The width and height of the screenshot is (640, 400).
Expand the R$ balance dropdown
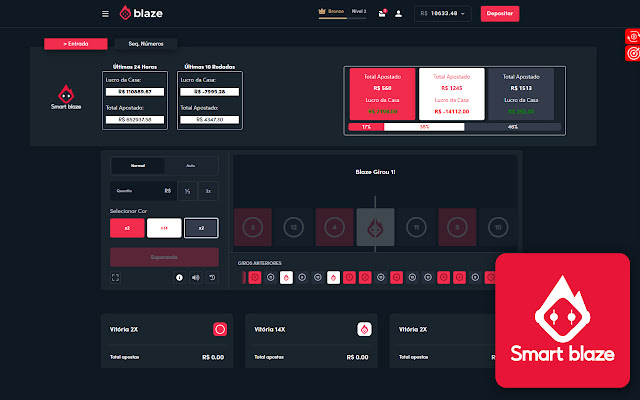(x=443, y=13)
